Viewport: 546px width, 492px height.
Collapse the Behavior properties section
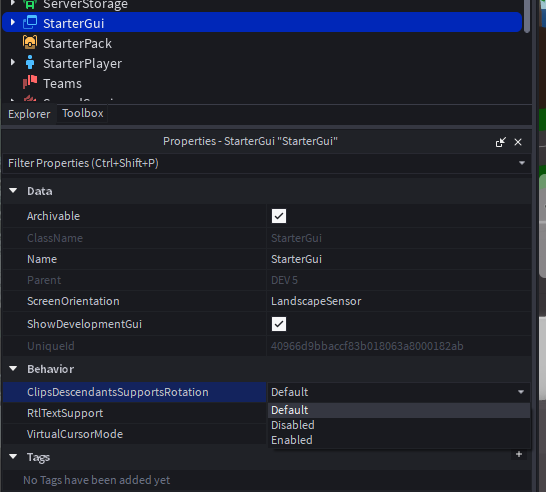(x=13, y=369)
